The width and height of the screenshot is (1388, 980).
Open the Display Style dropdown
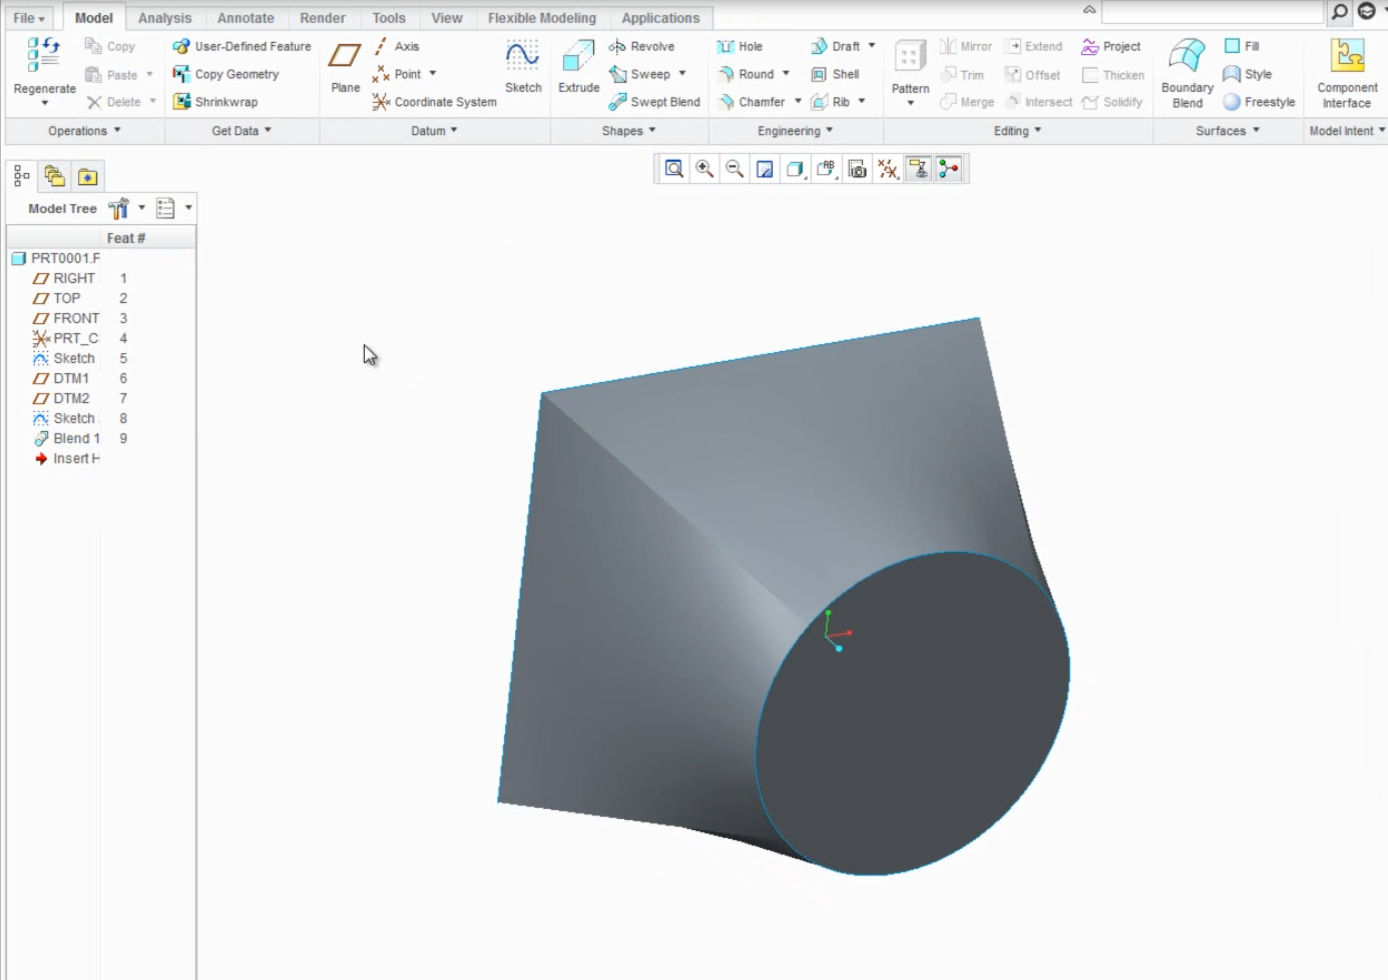(x=795, y=169)
